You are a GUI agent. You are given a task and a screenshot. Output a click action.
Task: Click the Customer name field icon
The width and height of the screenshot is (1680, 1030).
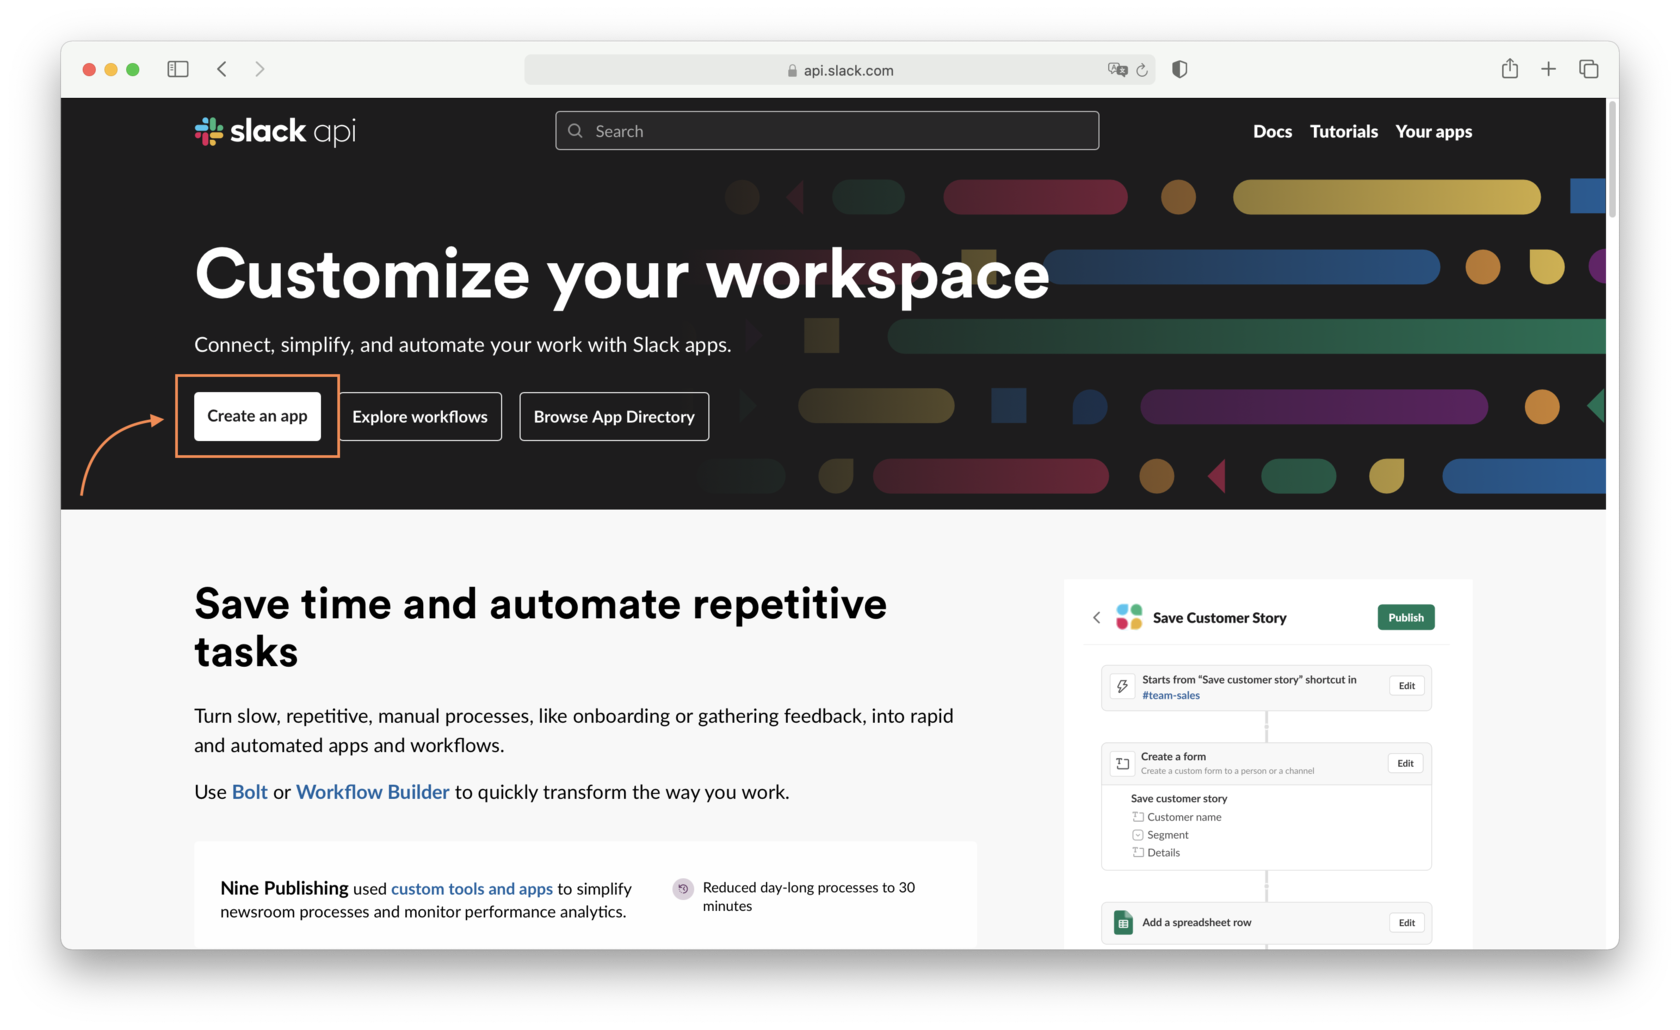(1138, 817)
